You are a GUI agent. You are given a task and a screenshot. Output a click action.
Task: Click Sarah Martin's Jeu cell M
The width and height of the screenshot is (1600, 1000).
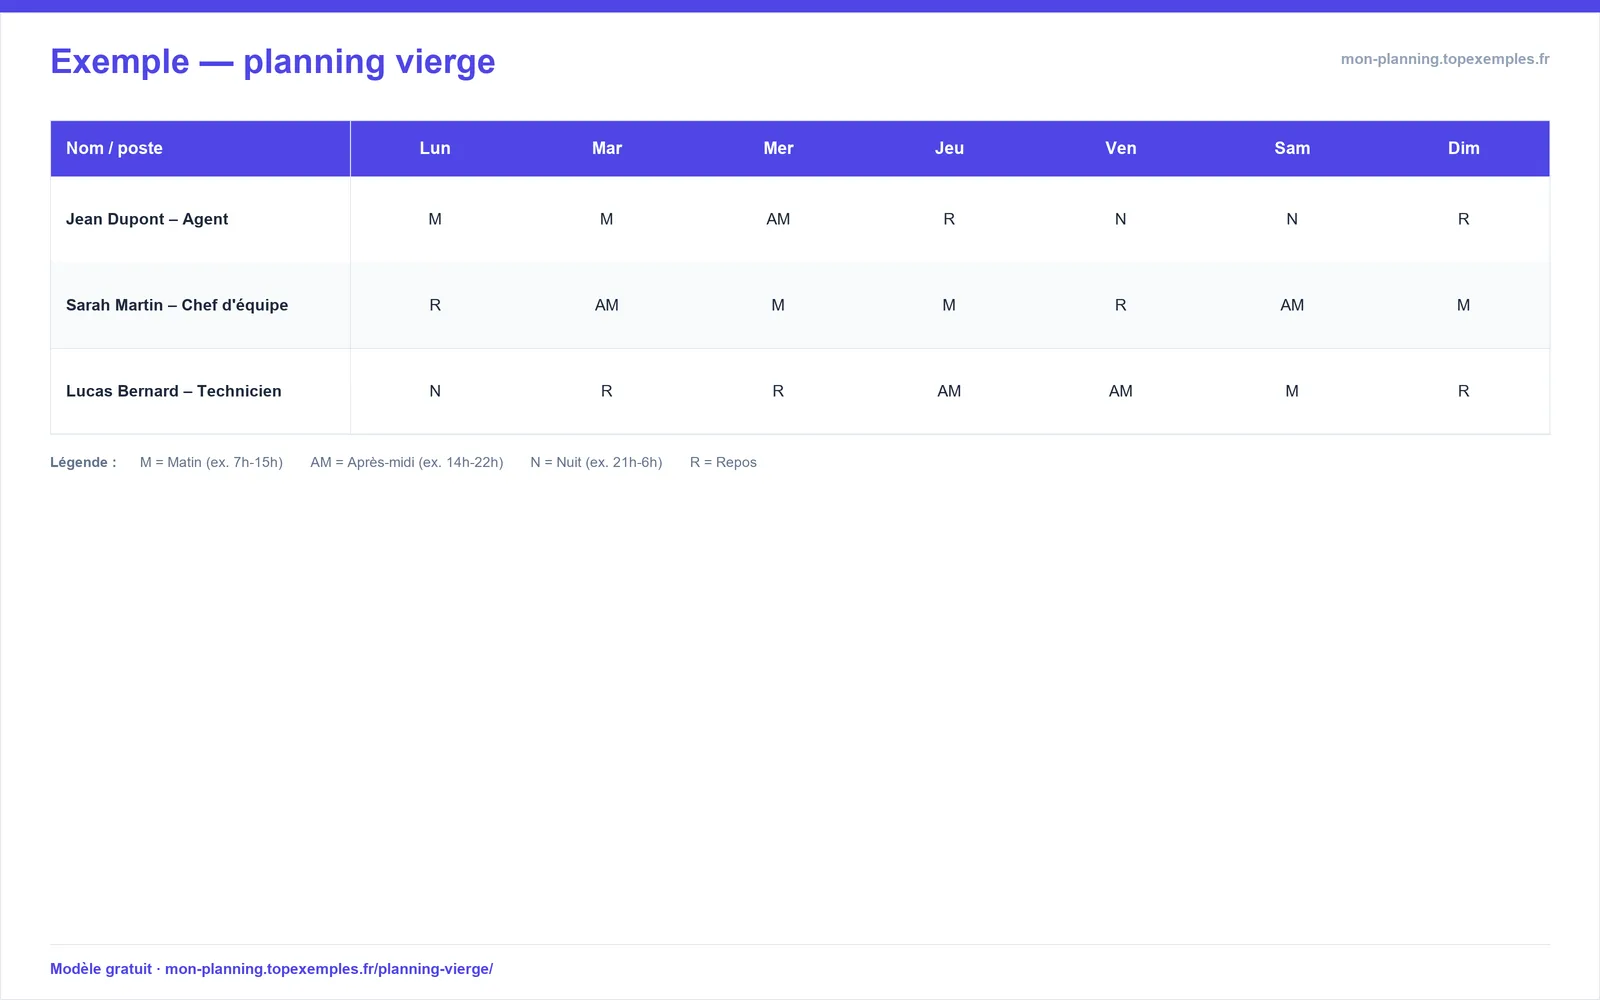pyautogui.click(x=949, y=305)
